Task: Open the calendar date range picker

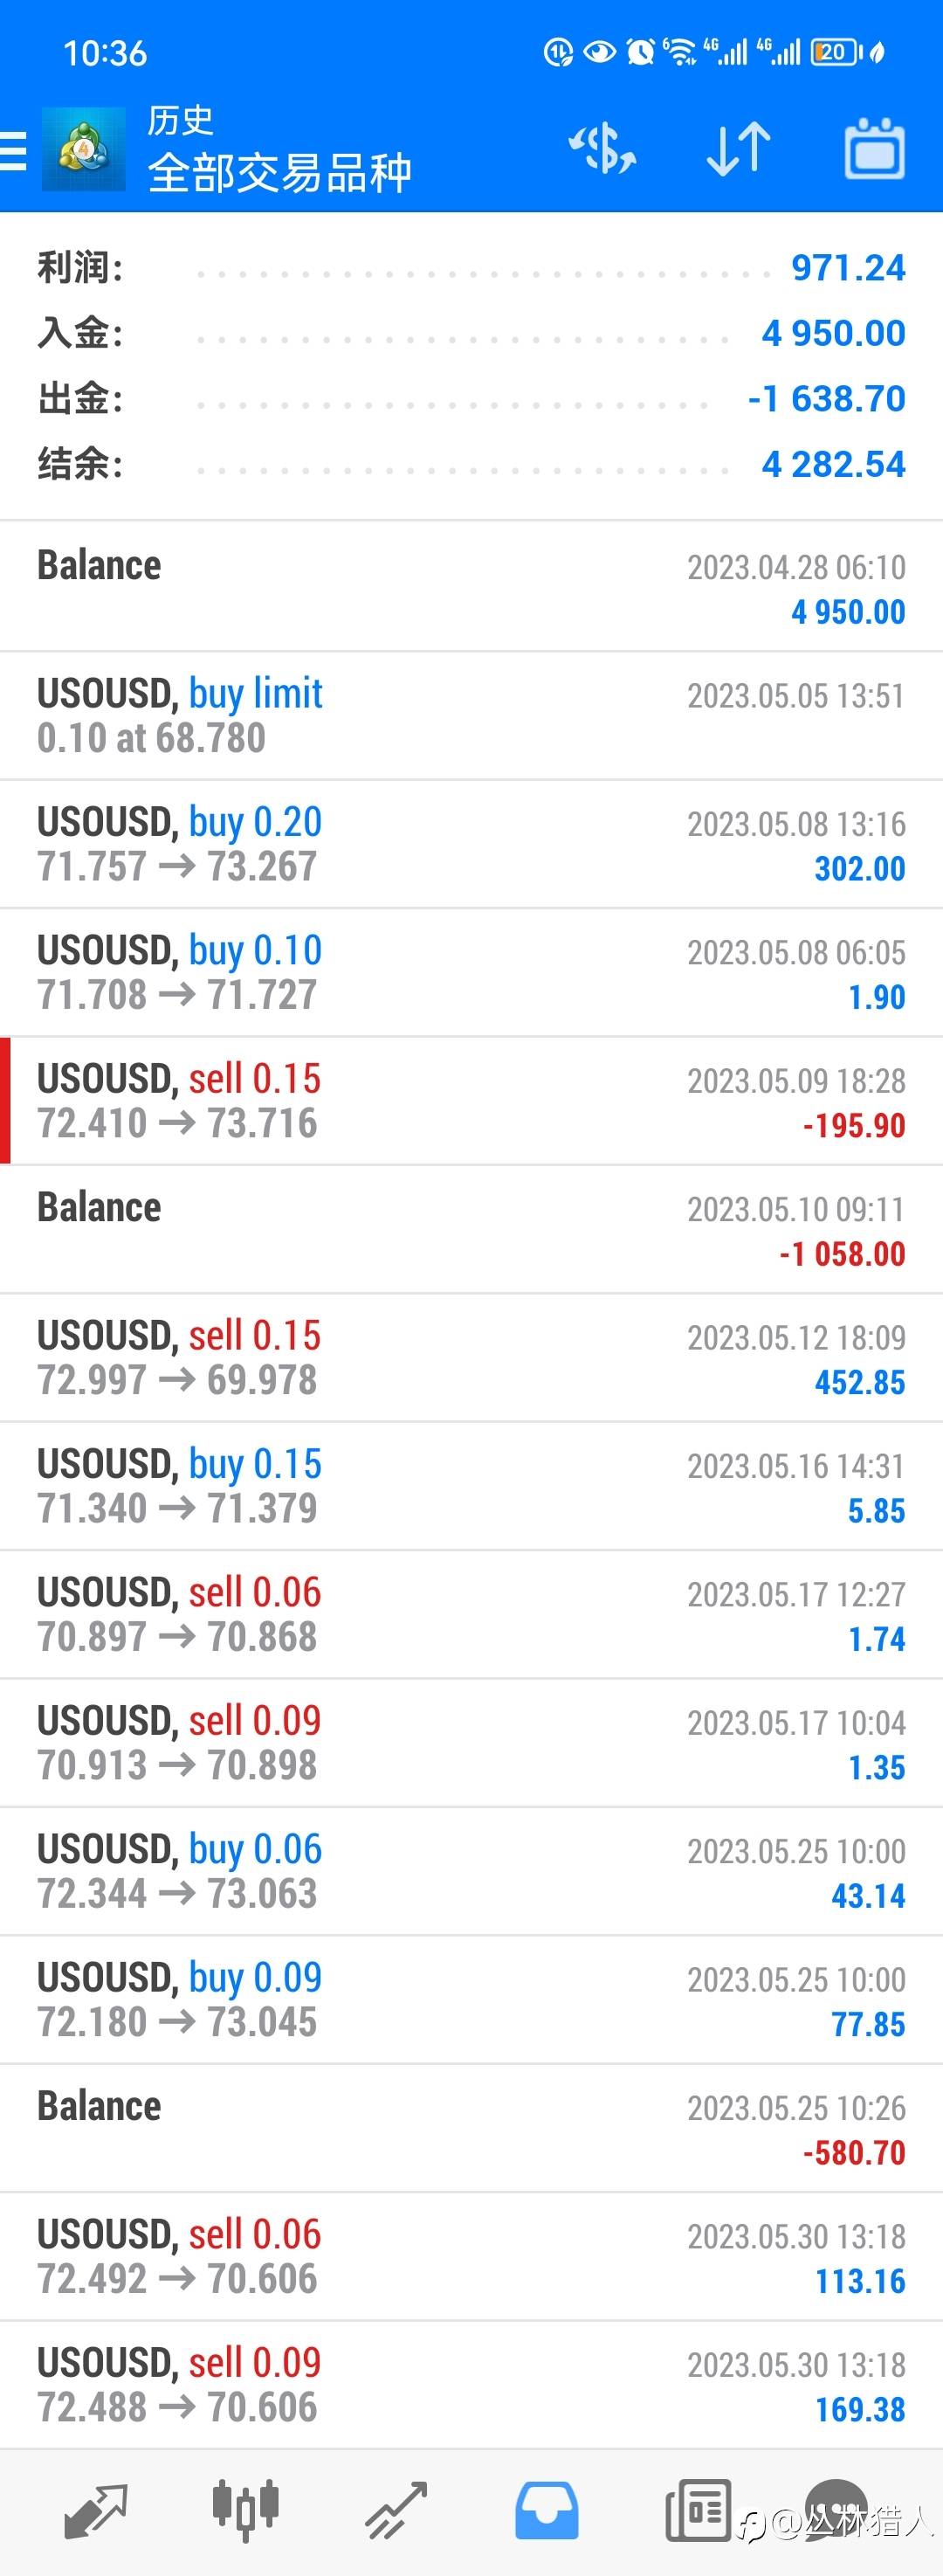Action: click(874, 150)
